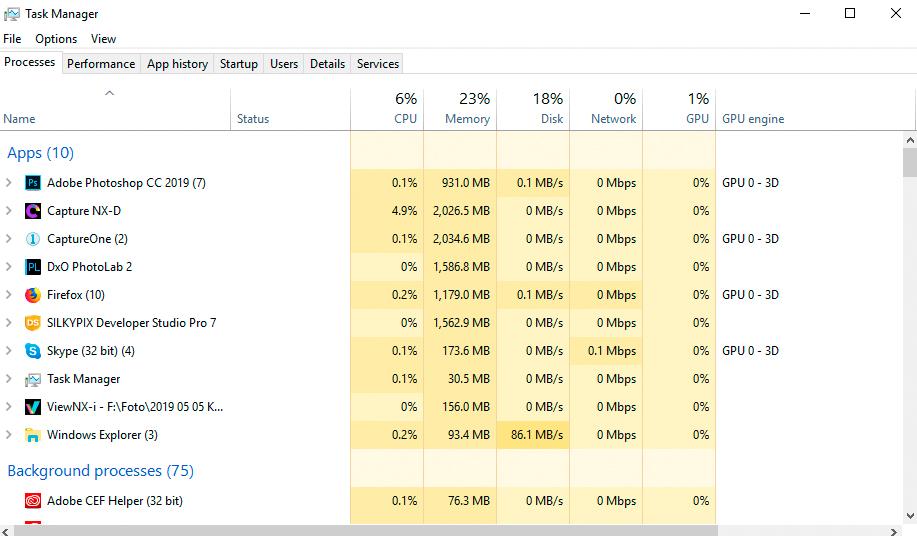
Task: Click the Task Manager process icon
Action: (33, 379)
